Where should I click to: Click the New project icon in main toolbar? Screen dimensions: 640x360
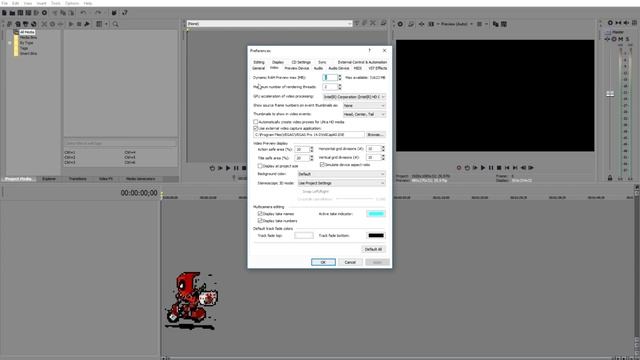coord(4,13)
